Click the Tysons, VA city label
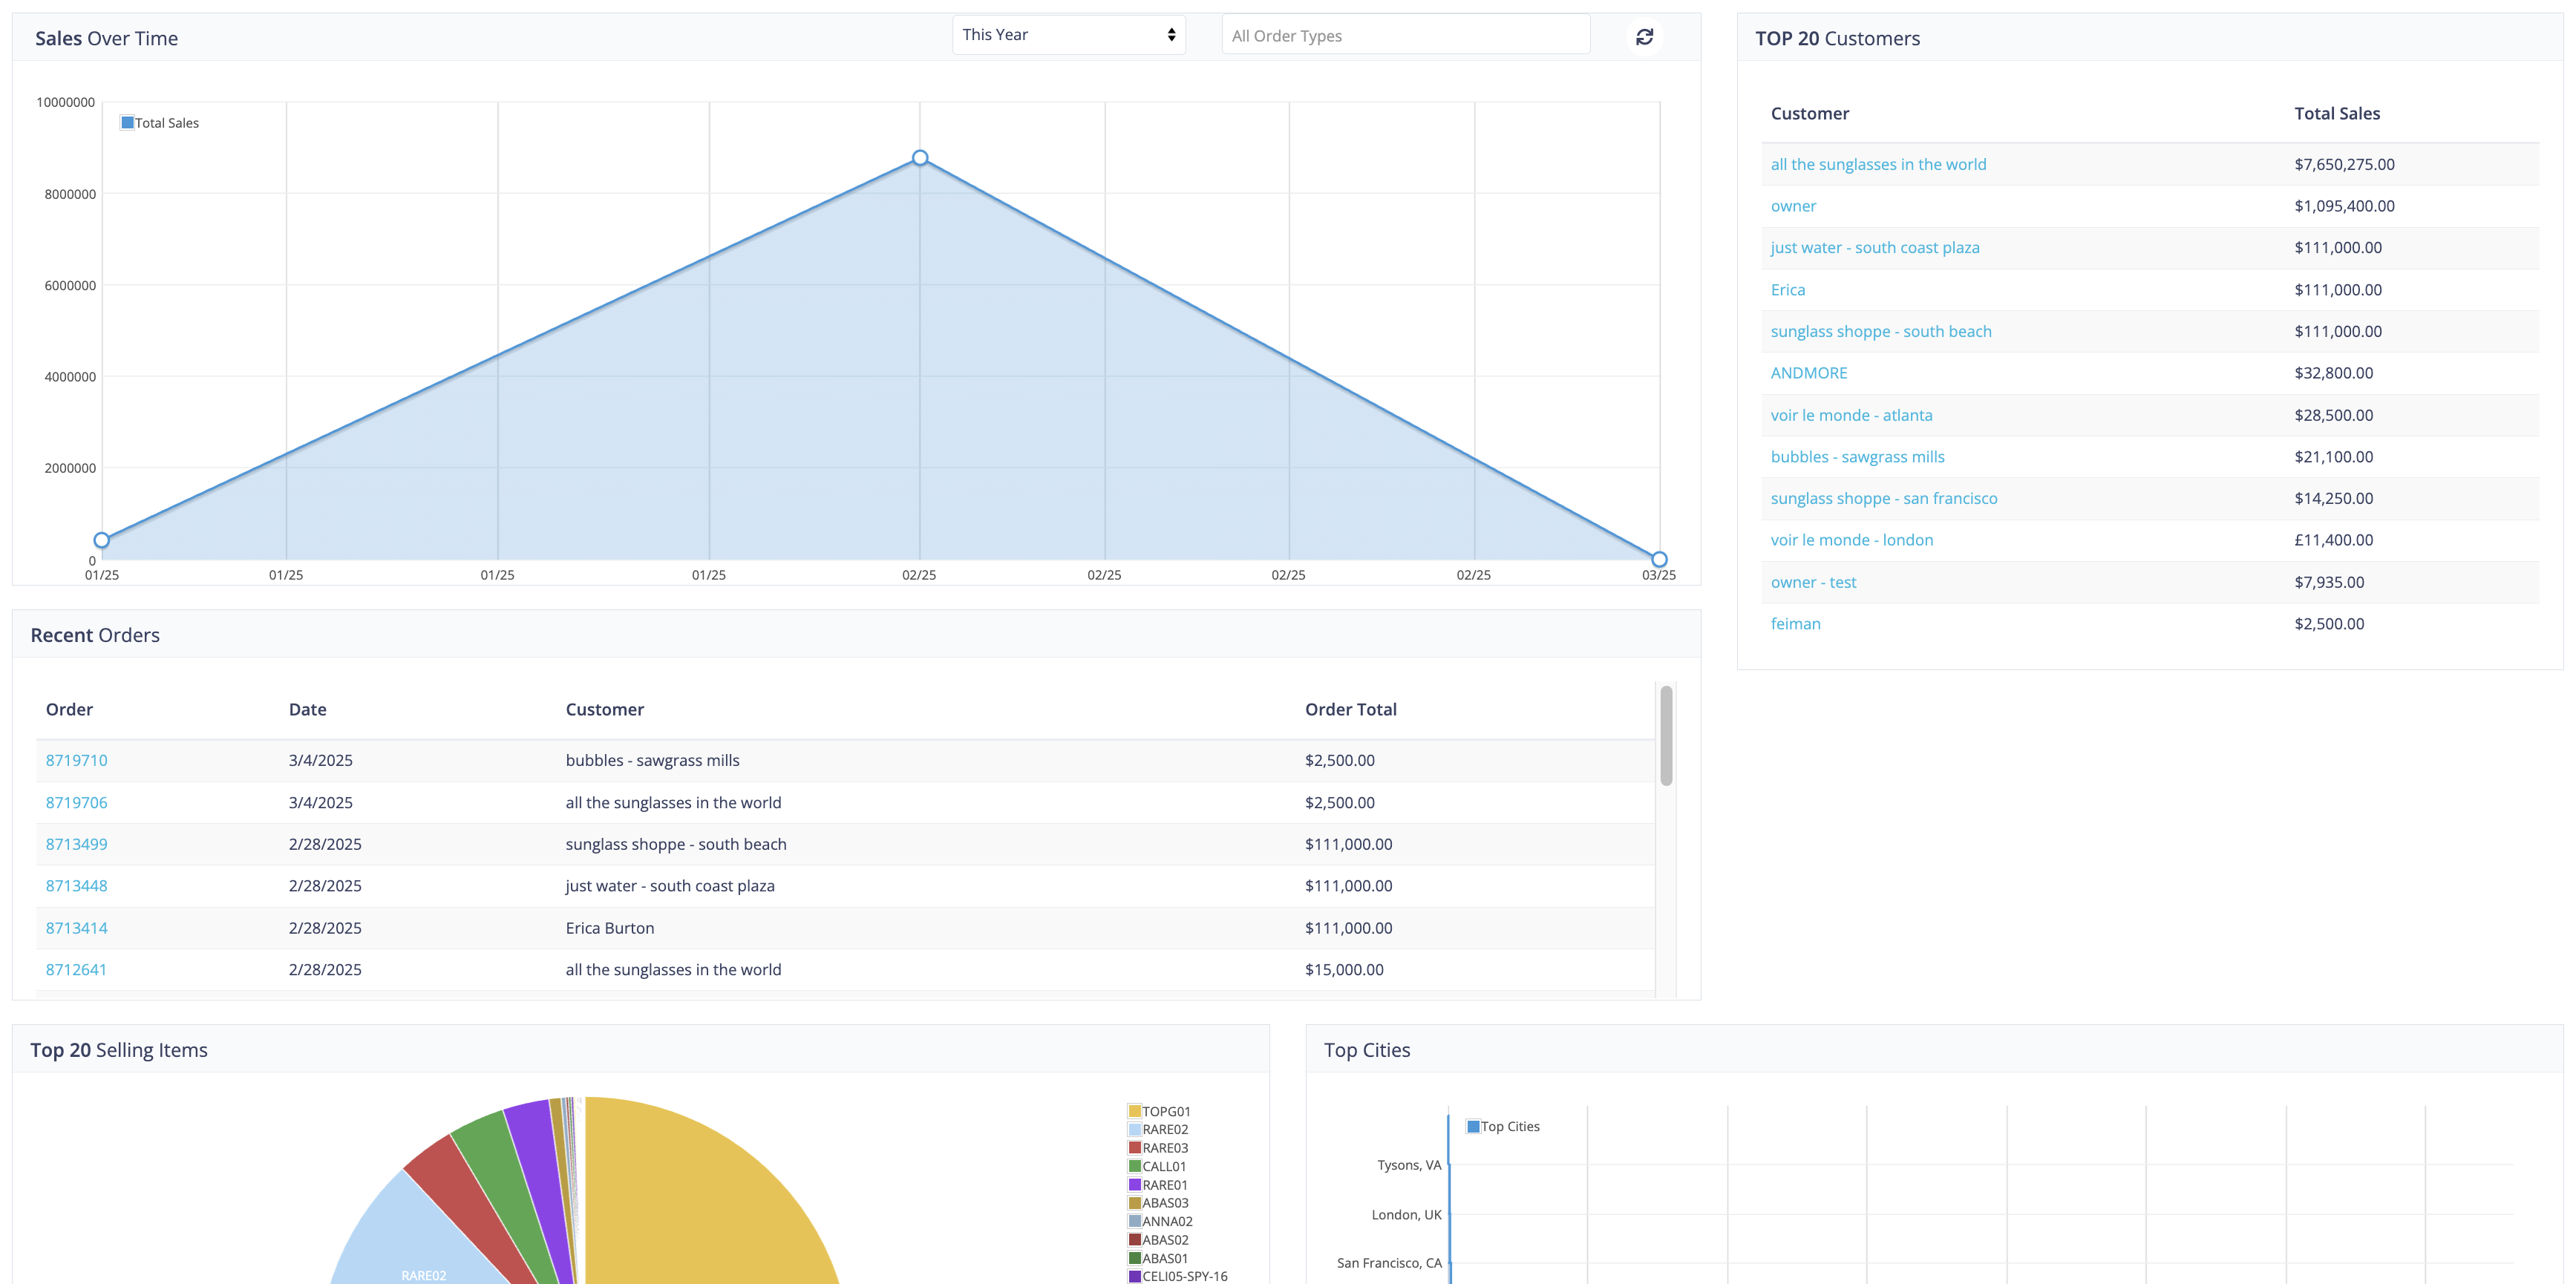Image resolution: width=2576 pixels, height=1284 pixels. 1409,1165
